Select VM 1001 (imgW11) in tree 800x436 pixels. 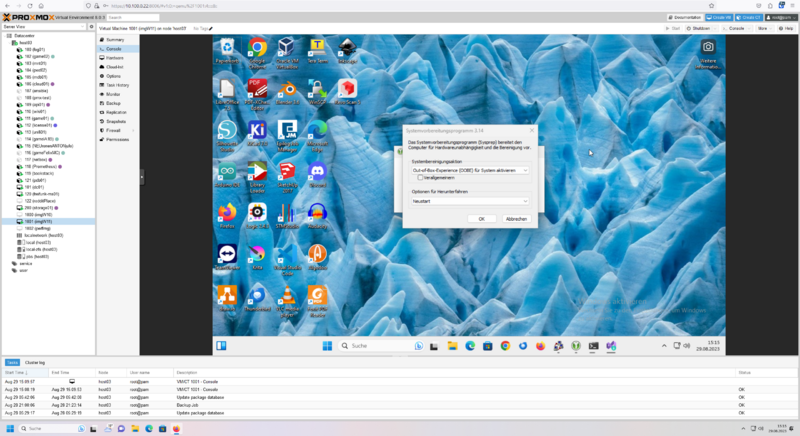tap(48, 222)
